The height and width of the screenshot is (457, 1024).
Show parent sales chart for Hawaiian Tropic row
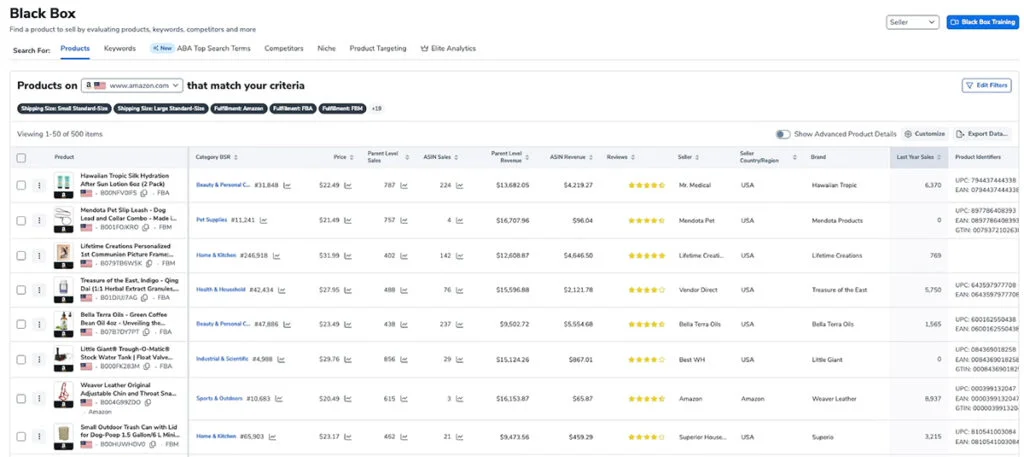404,185
